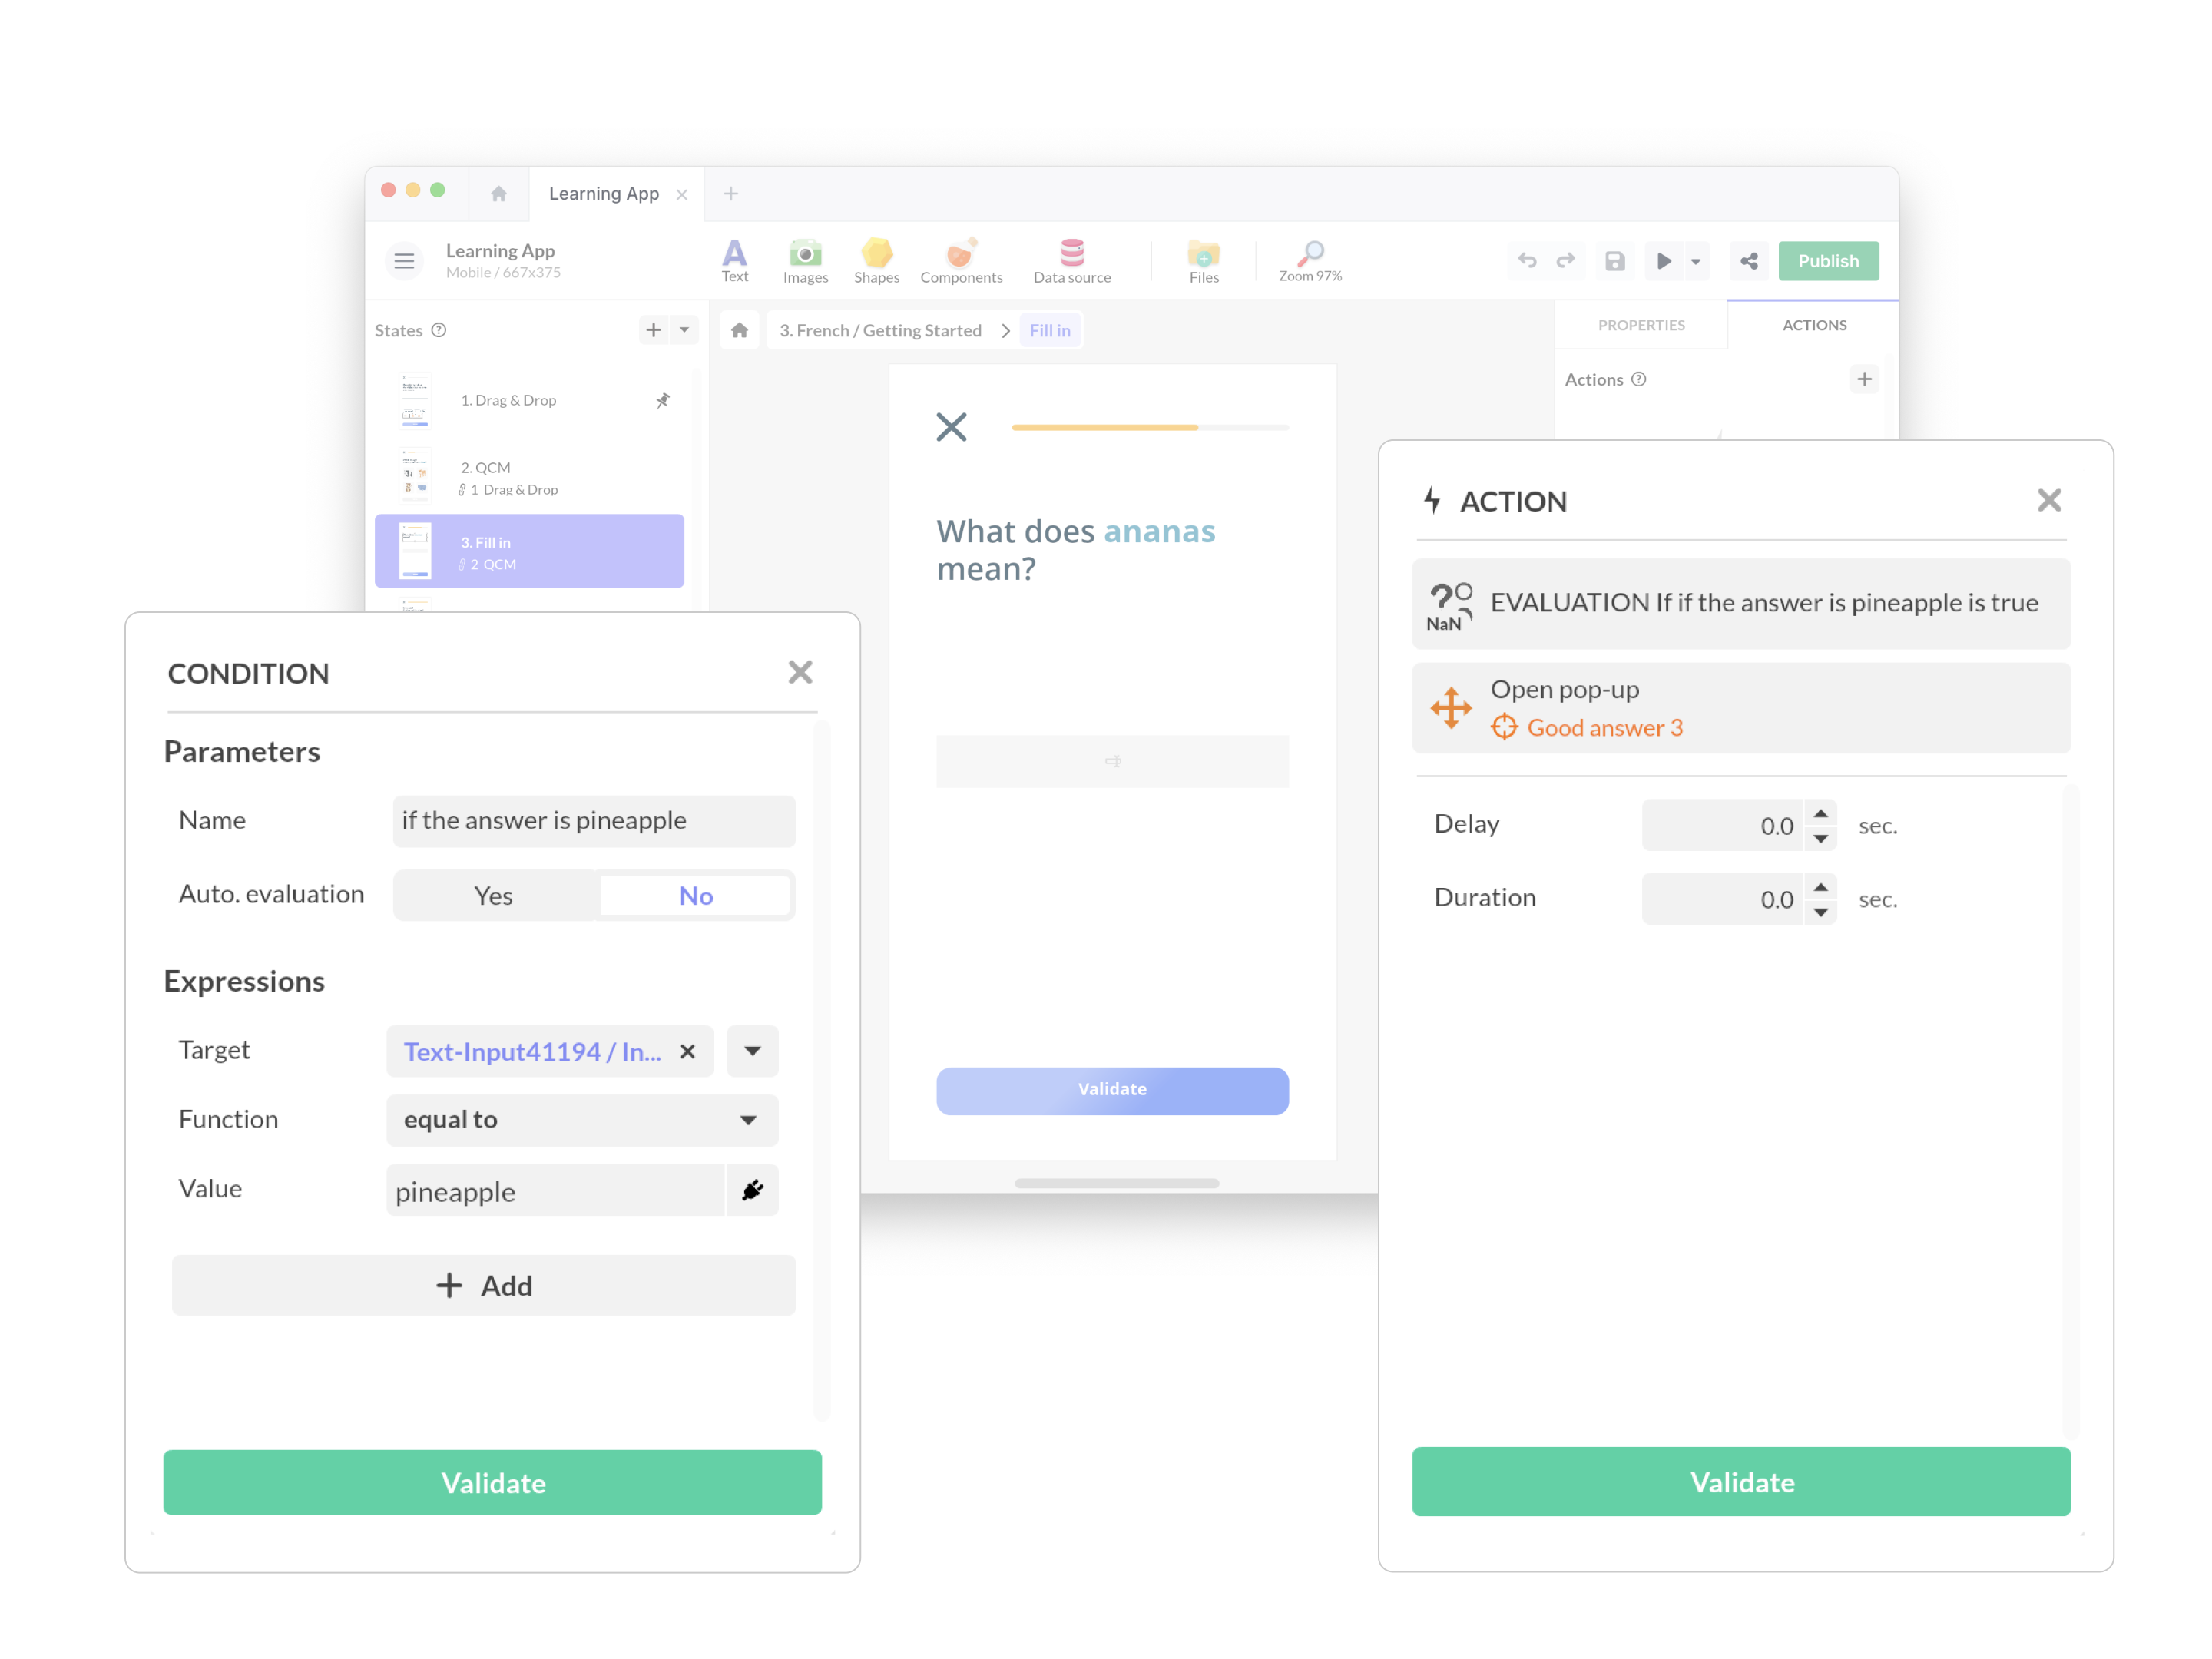
Task: Expand the Target Text-Input dropdown
Action: (x=754, y=1052)
